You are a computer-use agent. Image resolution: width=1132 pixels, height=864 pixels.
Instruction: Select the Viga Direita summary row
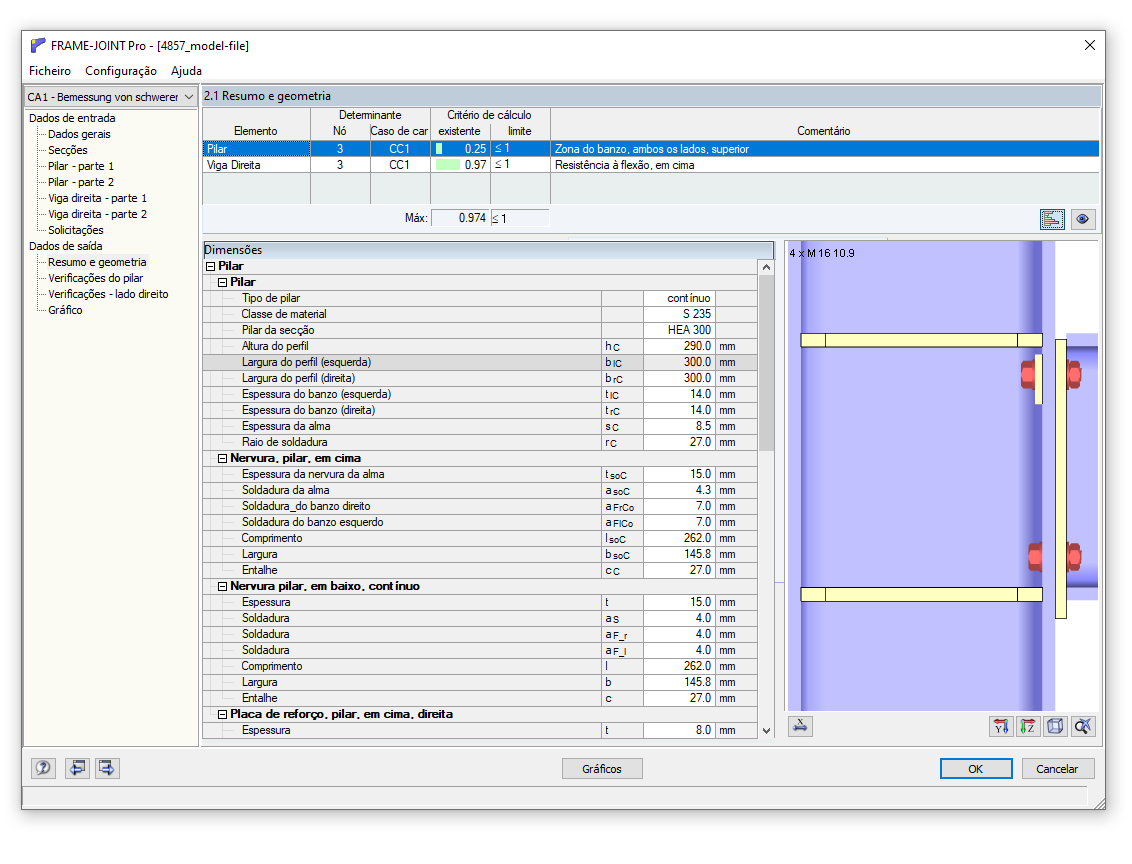(x=651, y=165)
